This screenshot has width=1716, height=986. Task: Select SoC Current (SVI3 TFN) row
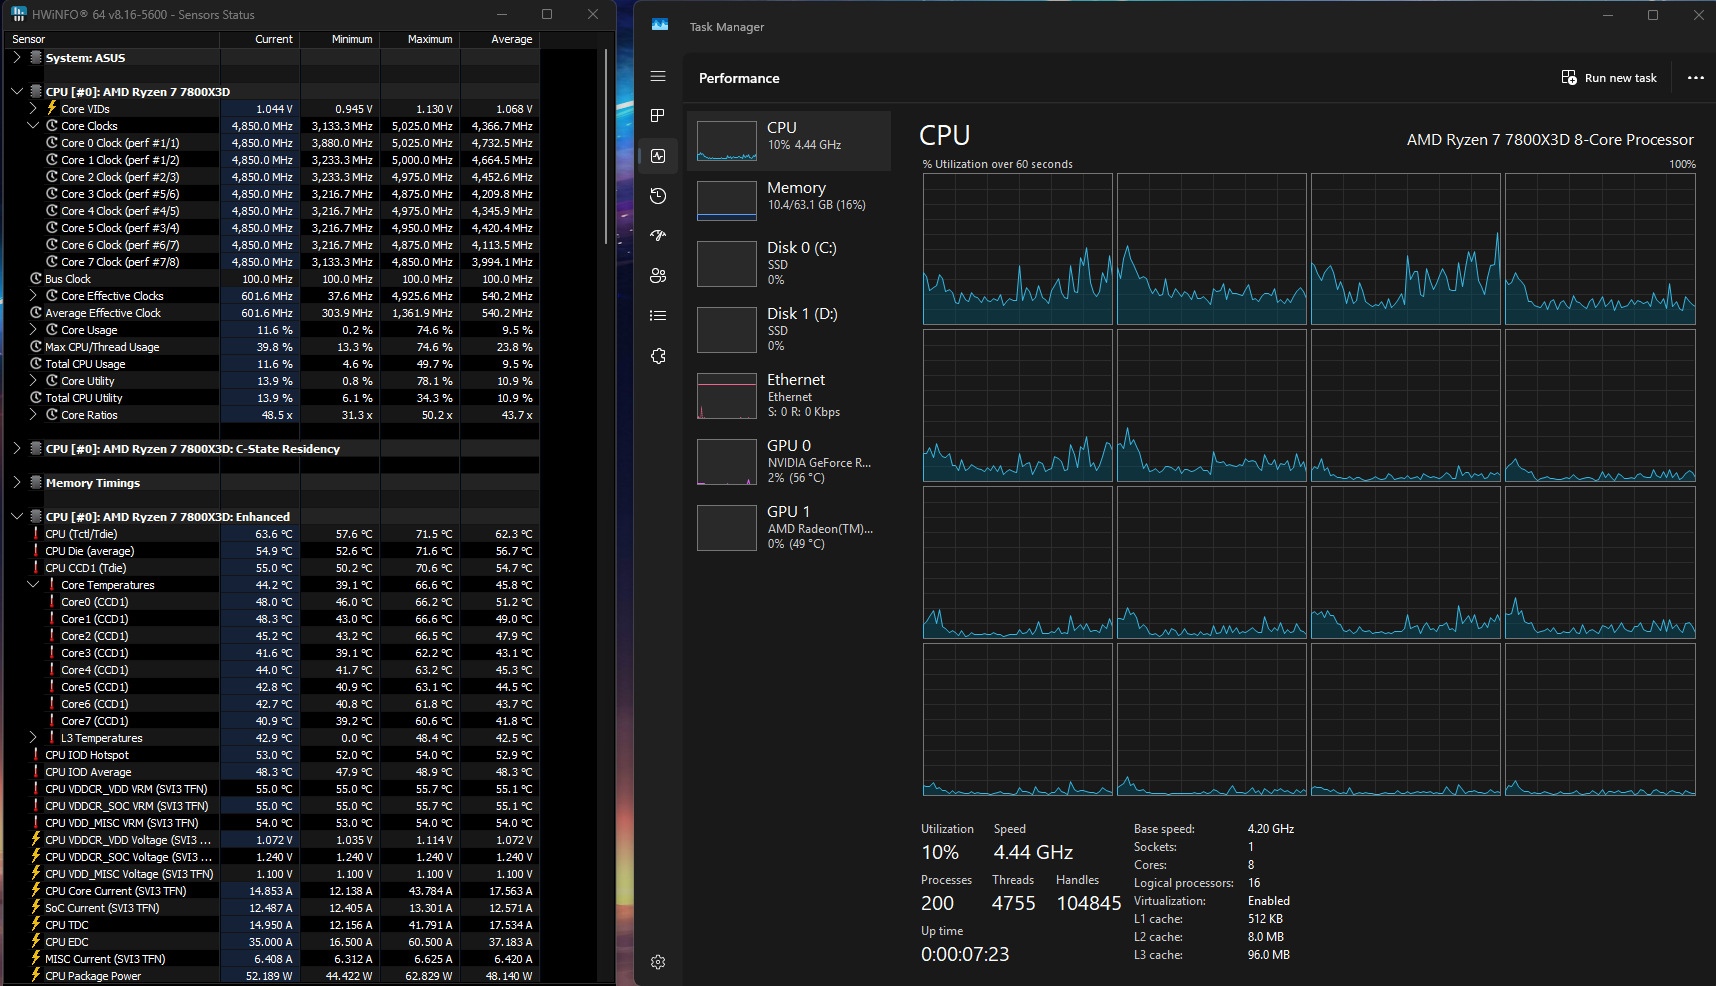pos(273,908)
